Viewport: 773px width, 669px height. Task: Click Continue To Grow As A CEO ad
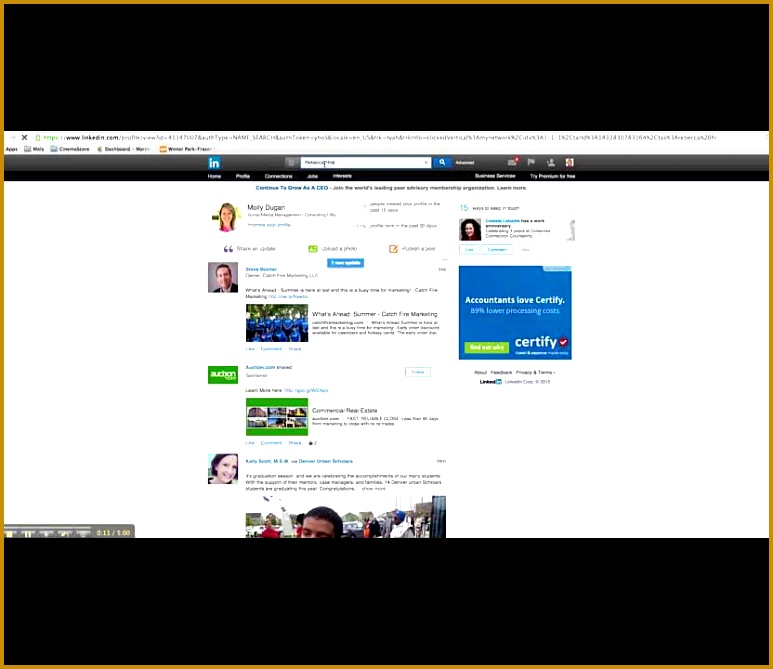coord(291,188)
